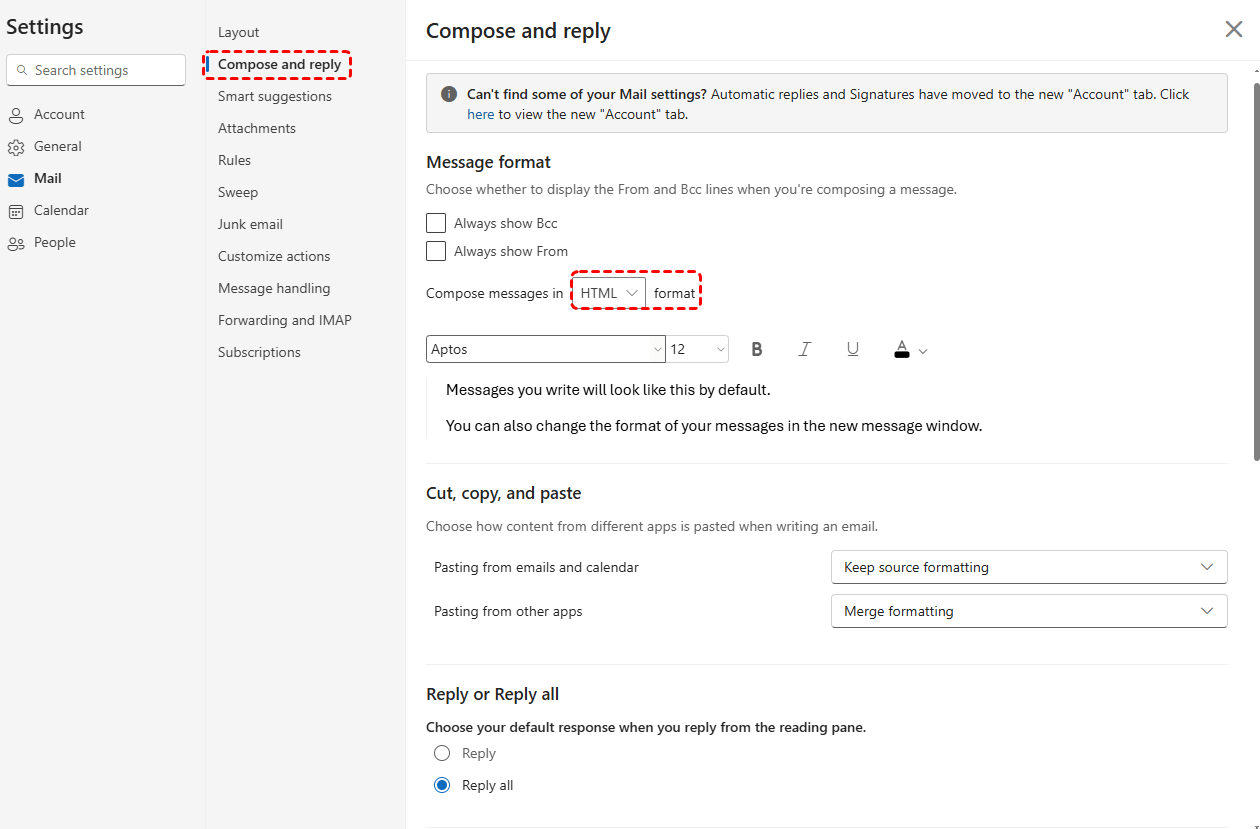Open the HTML message format dropdown
The image size is (1260, 829).
pos(609,293)
